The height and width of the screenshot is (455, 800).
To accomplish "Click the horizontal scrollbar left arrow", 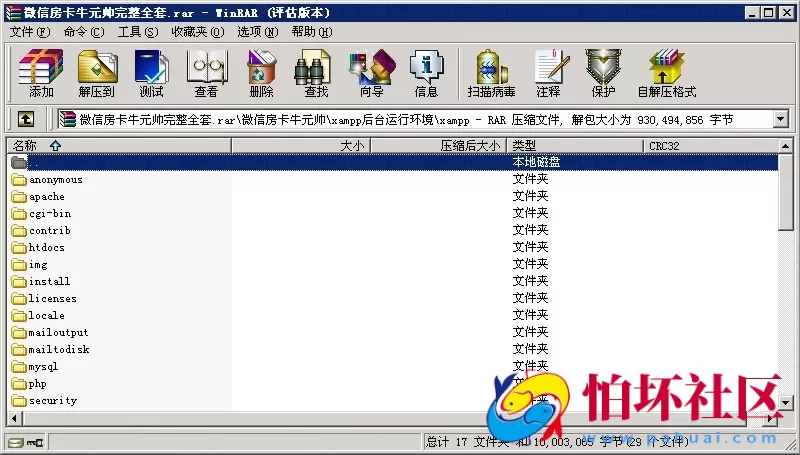I will point(14,419).
